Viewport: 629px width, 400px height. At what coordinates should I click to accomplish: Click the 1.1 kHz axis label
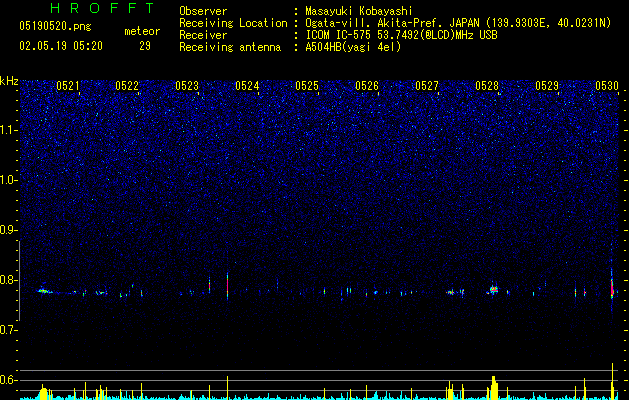(8, 130)
